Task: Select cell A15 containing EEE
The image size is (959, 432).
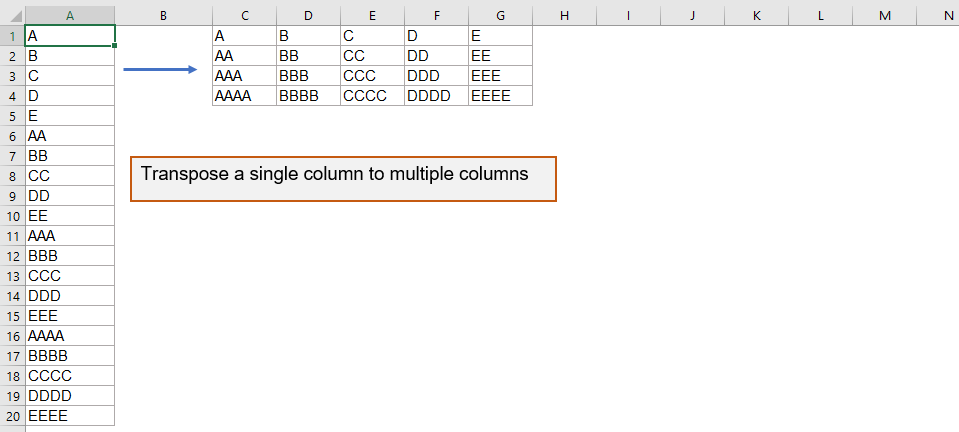Action: coord(69,316)
